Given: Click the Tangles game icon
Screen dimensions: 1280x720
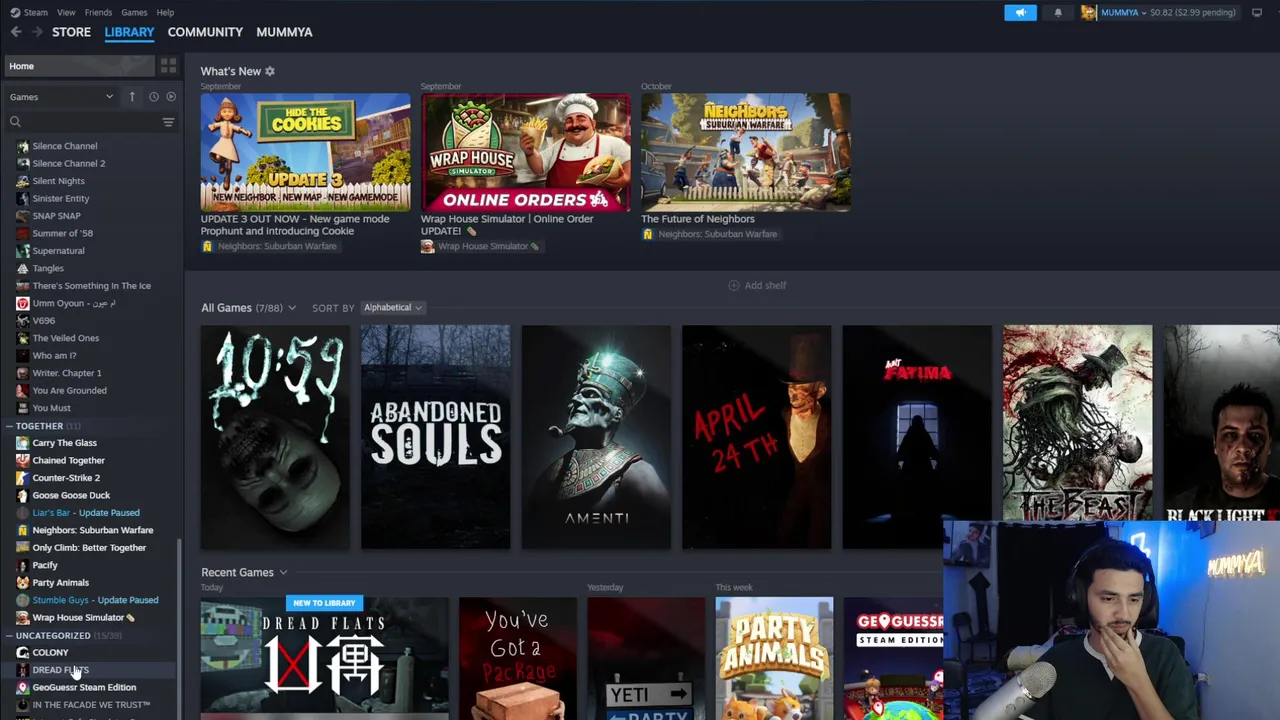Looking at the screenshot, I should (x=22, y=268).
